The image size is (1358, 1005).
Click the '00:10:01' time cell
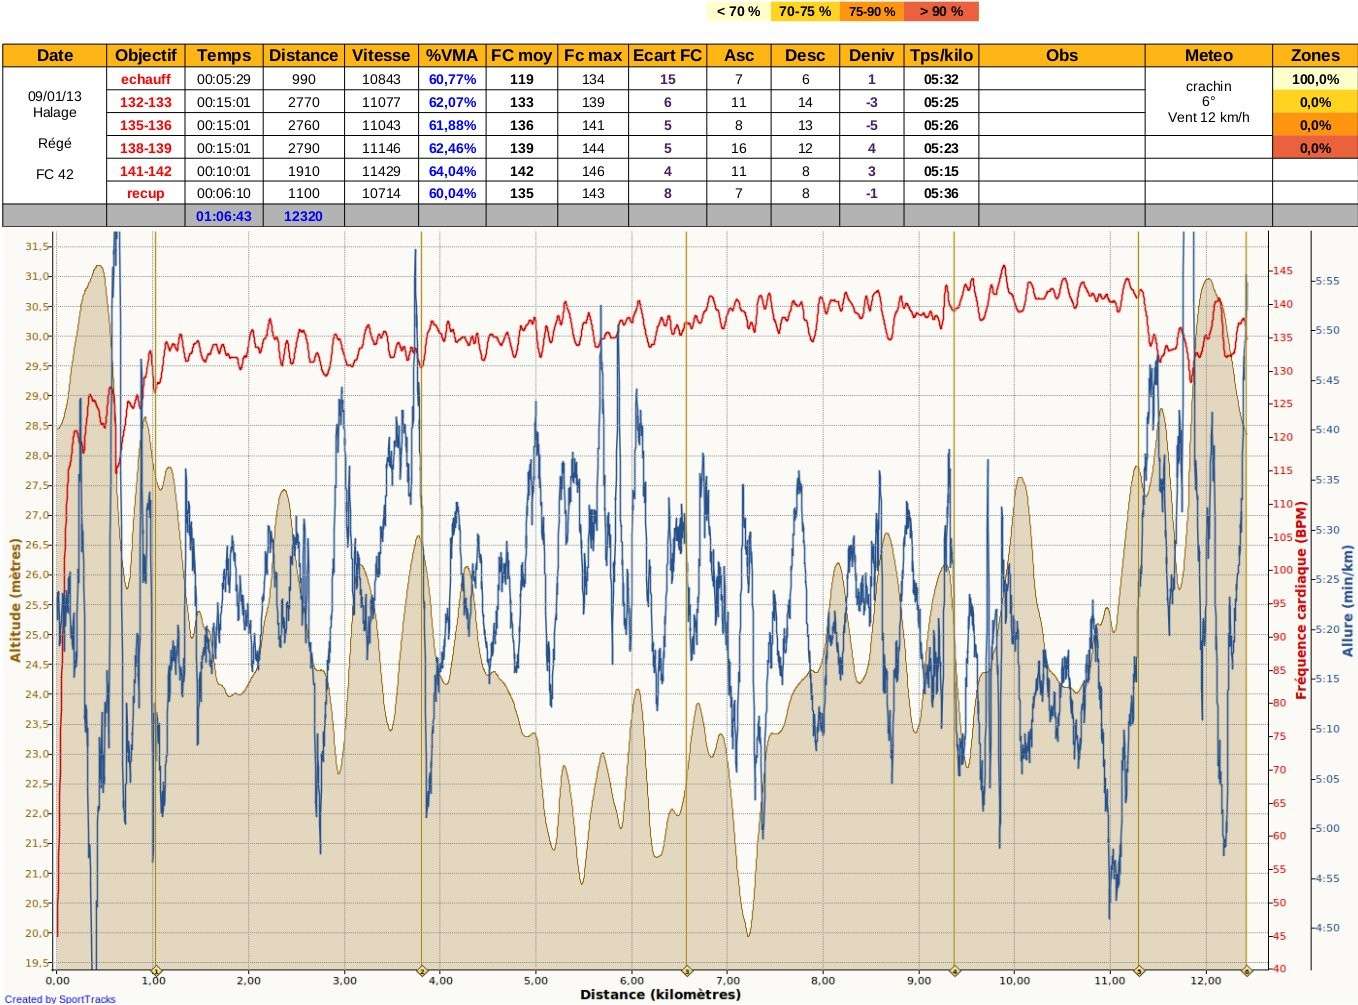(x=224, y=171)
